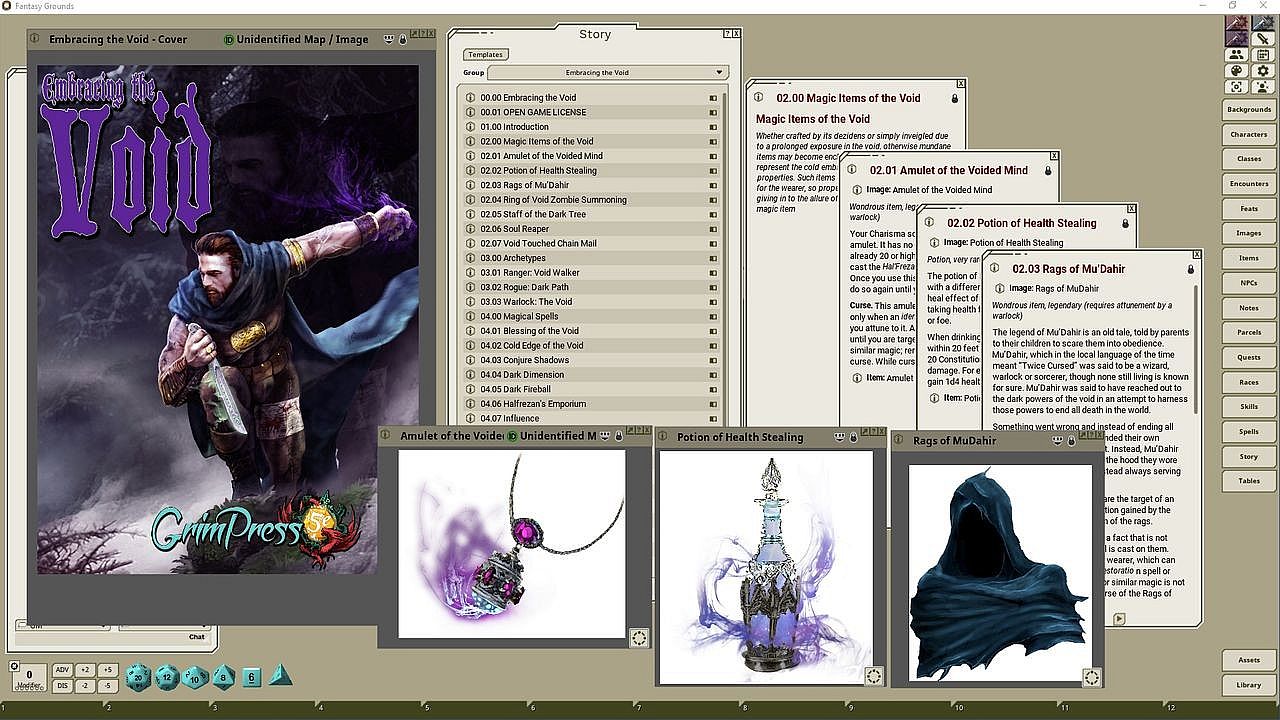Expand share icon for 02.05 Staff of Dark Tree

pyautogui.click(x=713, y=214)
